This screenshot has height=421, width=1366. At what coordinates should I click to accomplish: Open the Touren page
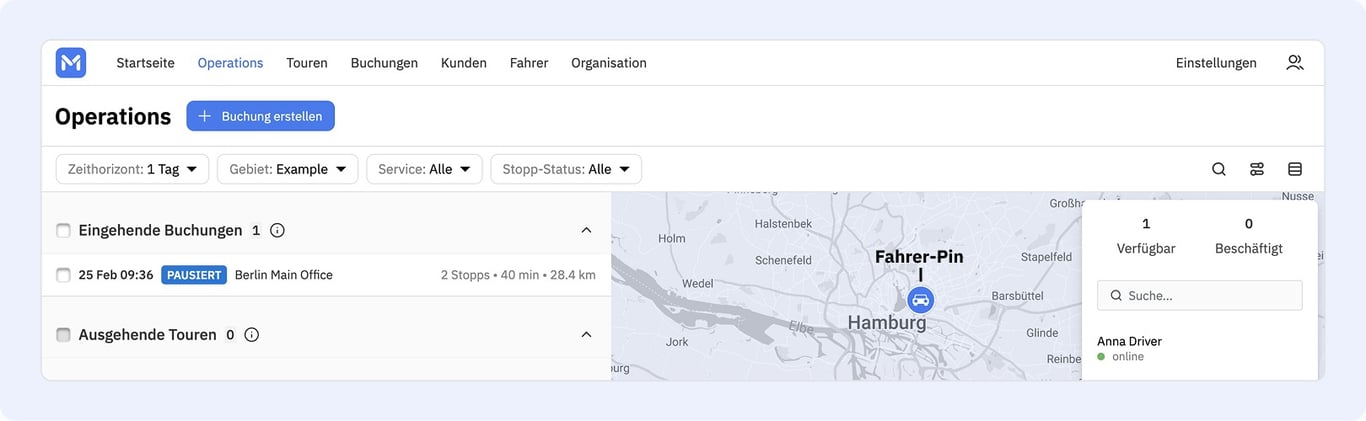307,63
